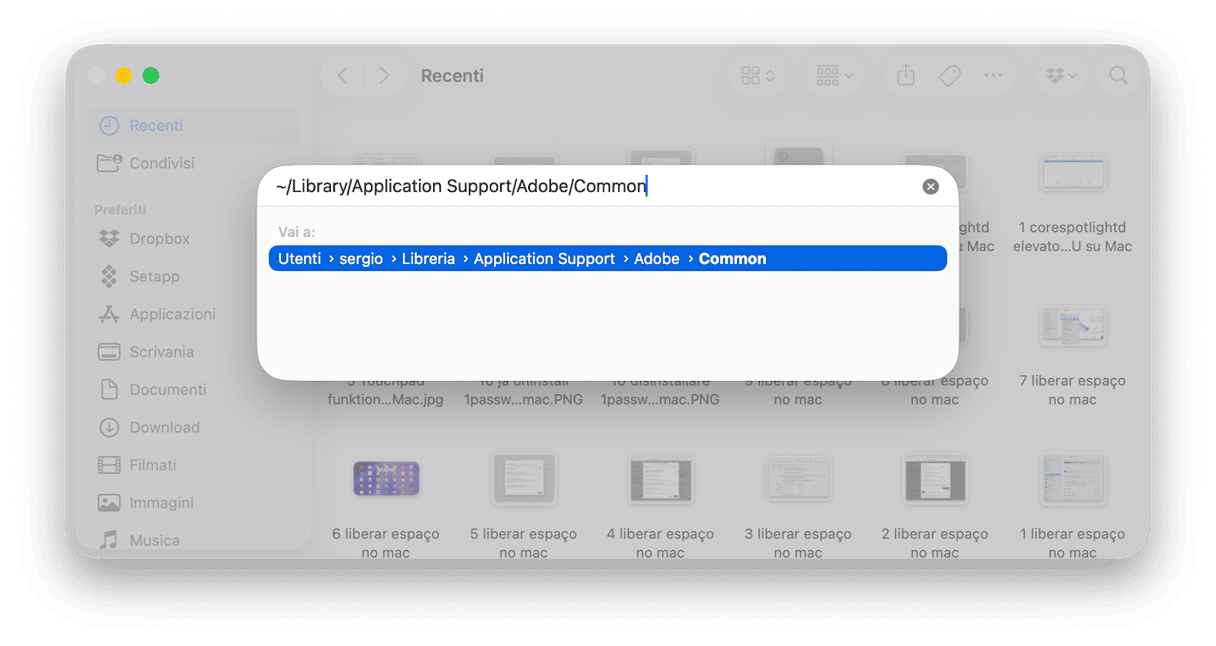The image size is (1216, 646).
Task: Open Setapp in the sidebar
Action: 193,277
